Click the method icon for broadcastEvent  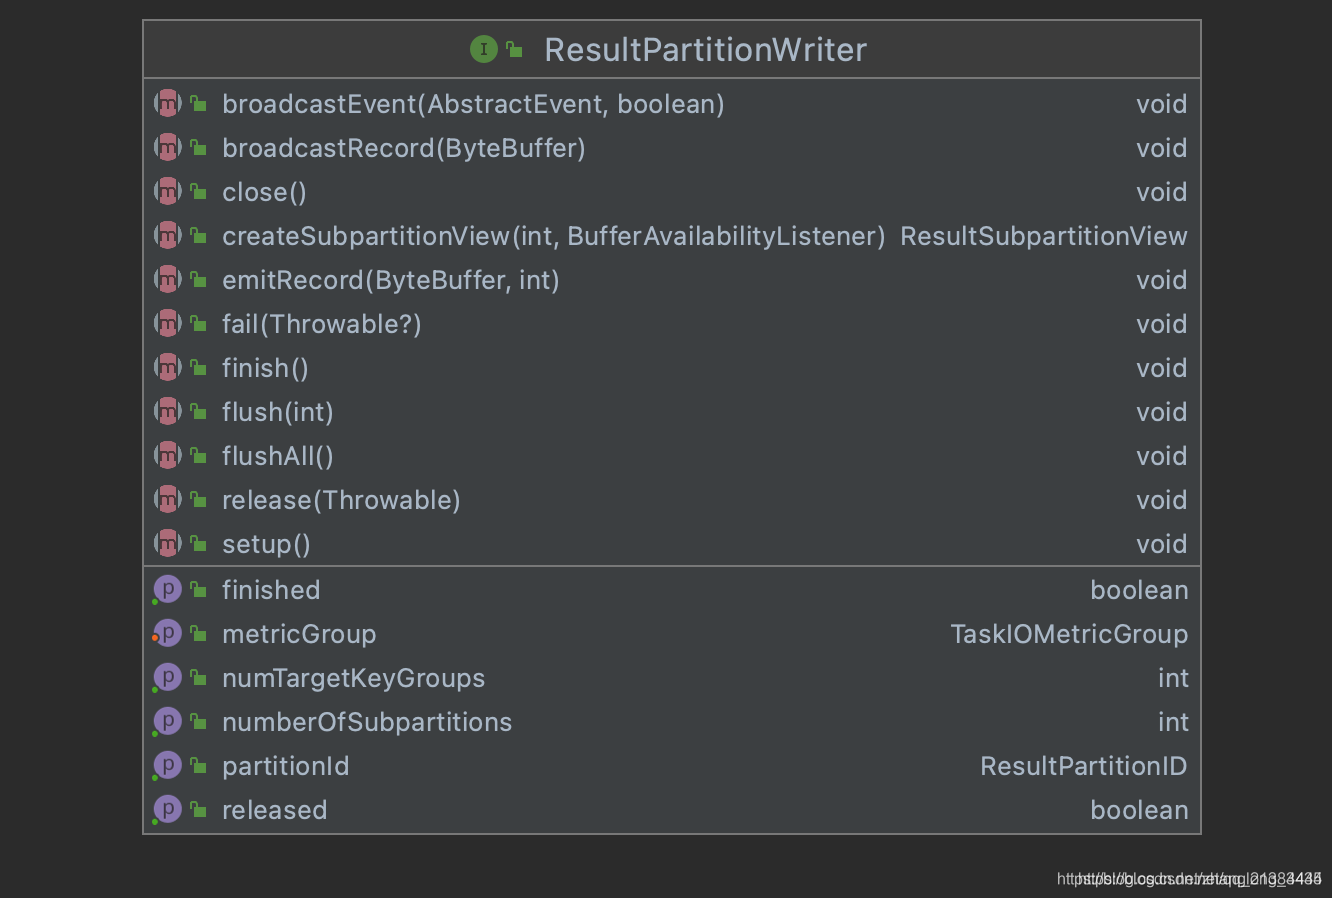tap(168, 103)
